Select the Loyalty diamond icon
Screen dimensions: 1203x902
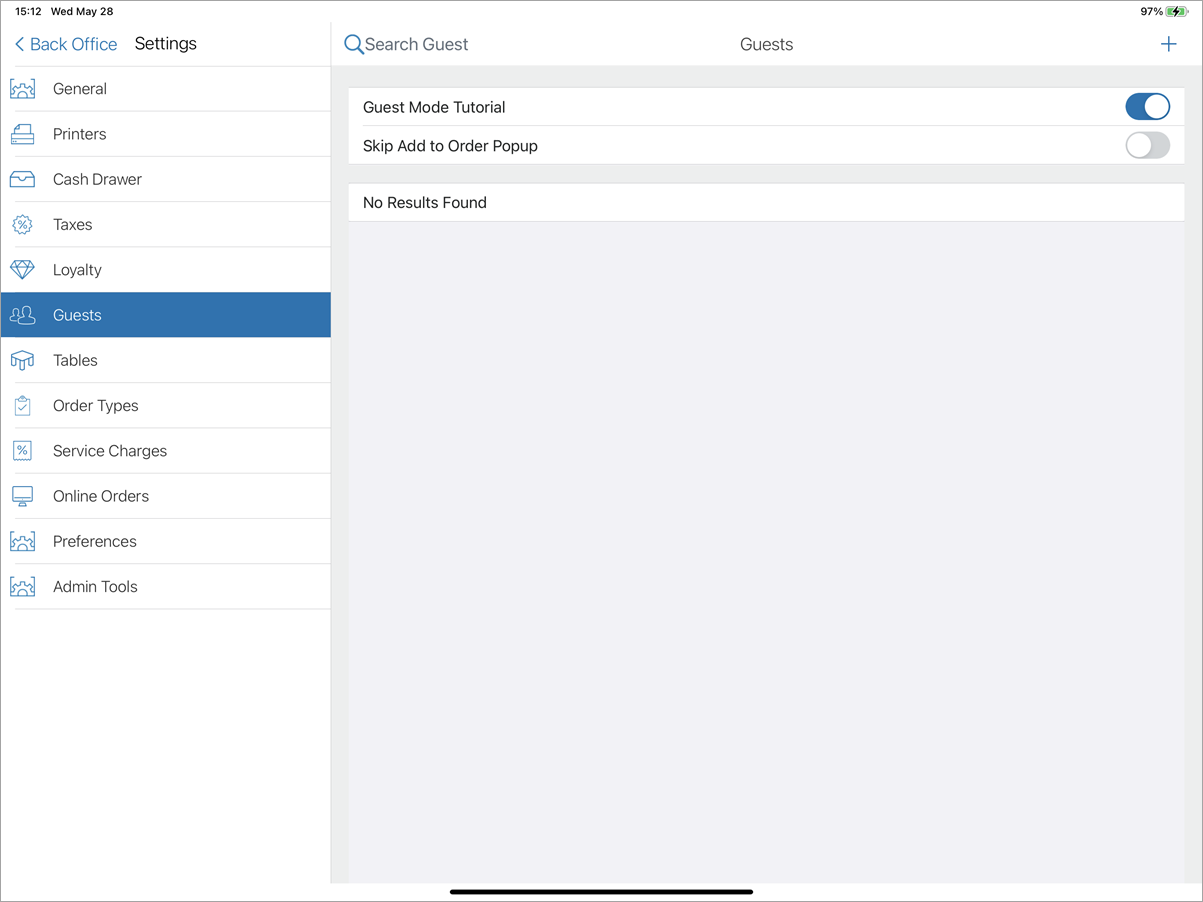[22, 269]
